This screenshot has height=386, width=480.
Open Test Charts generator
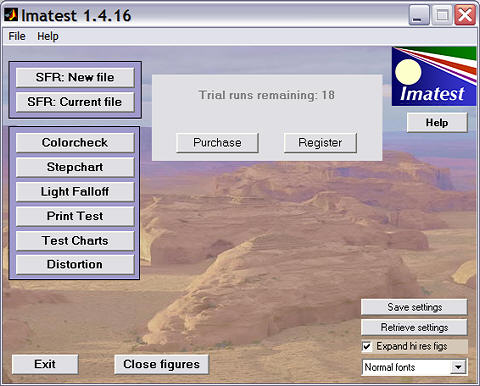click(75, 241)
